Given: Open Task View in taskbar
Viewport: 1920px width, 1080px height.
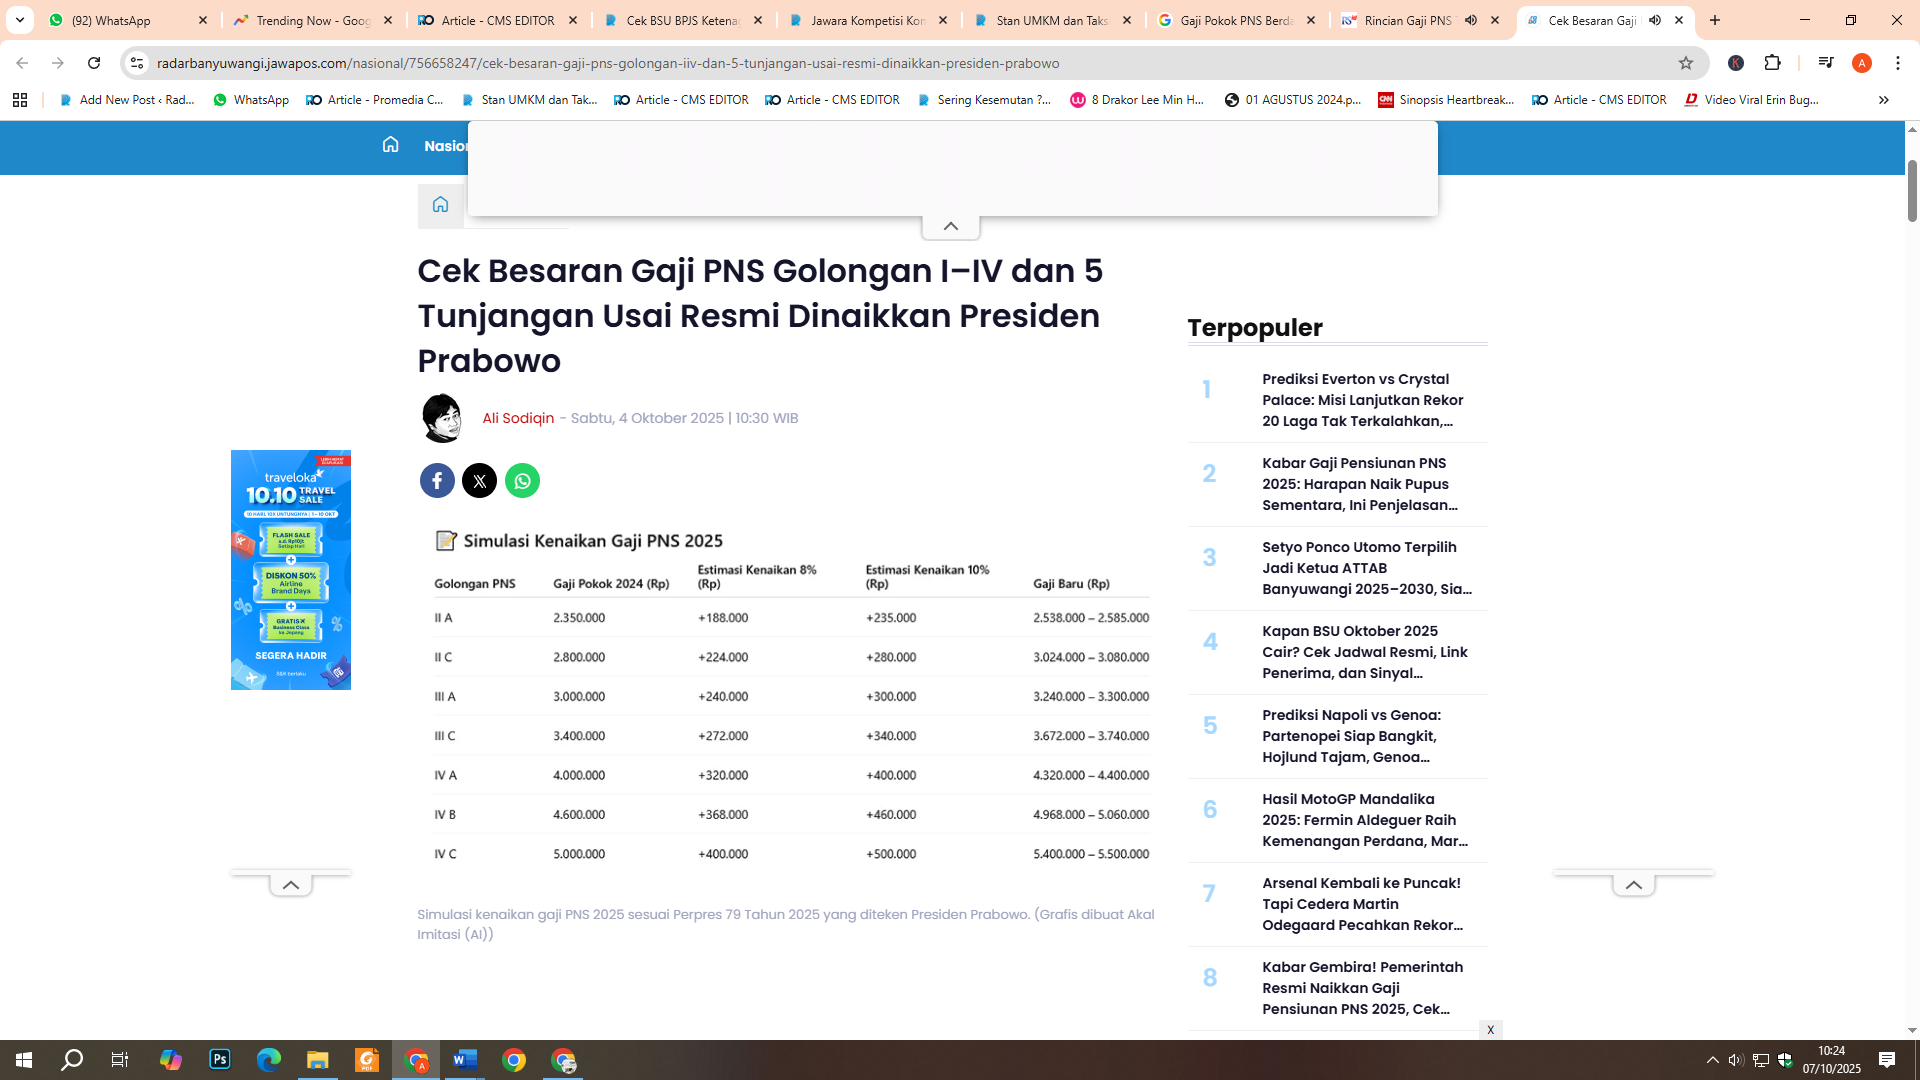Looking at the screenshot, I should 120,1060.
